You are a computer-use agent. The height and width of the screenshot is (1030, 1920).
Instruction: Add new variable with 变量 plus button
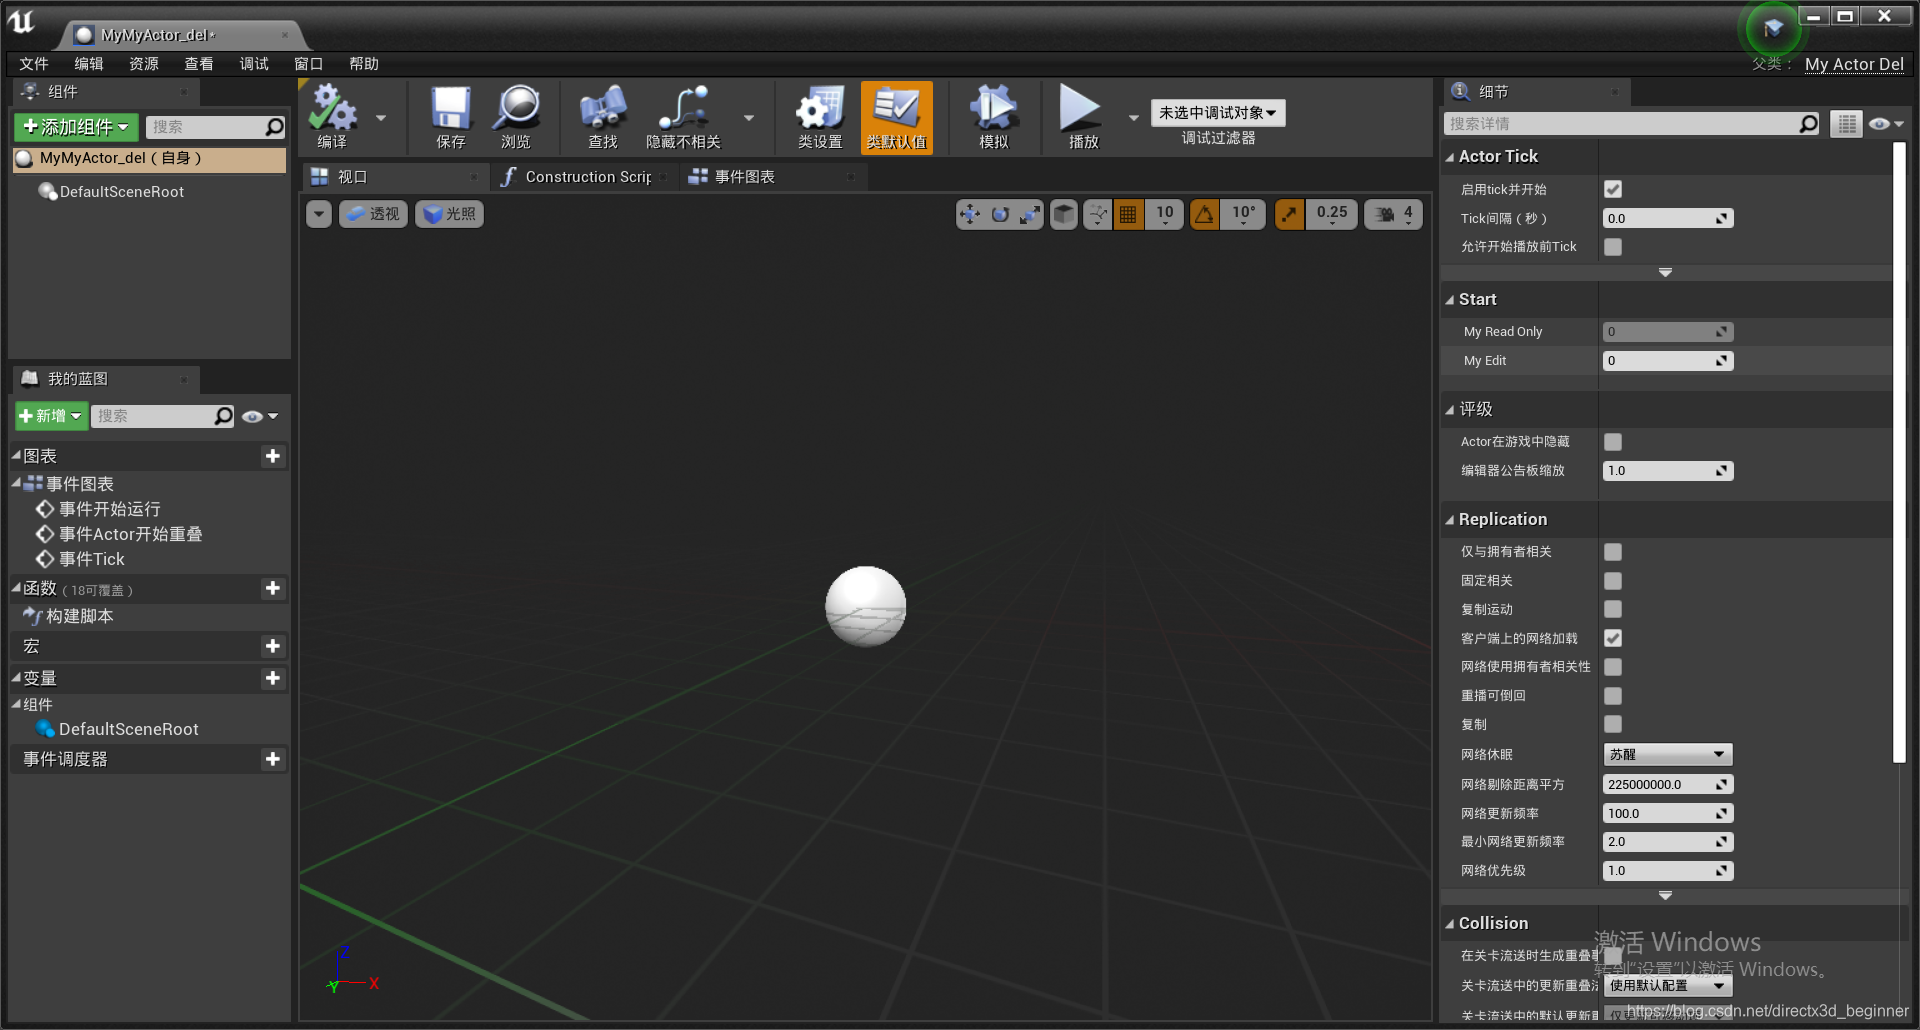tap(272, 679)
